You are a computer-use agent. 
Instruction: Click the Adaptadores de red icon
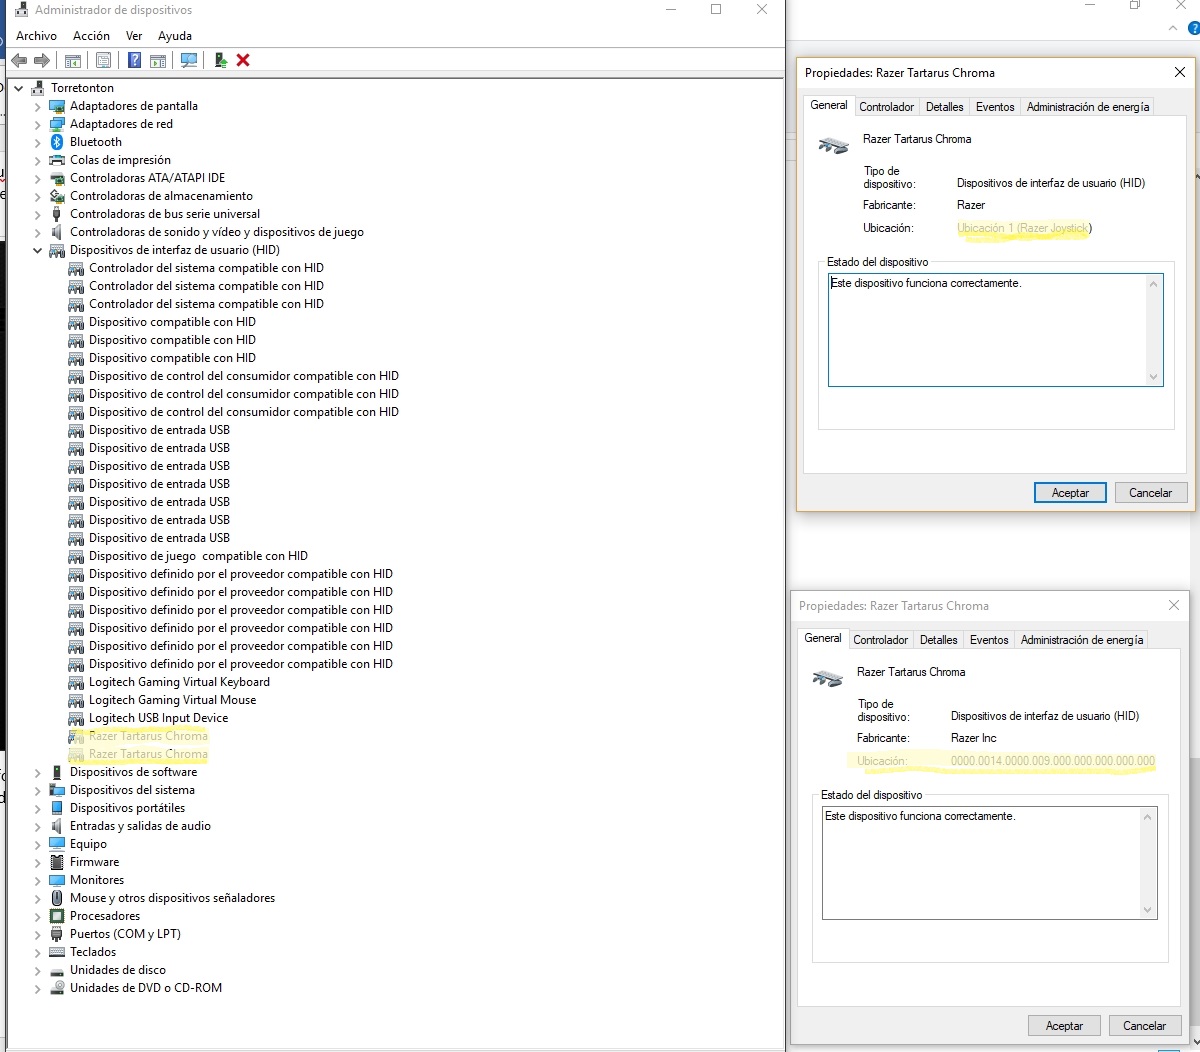57,124
